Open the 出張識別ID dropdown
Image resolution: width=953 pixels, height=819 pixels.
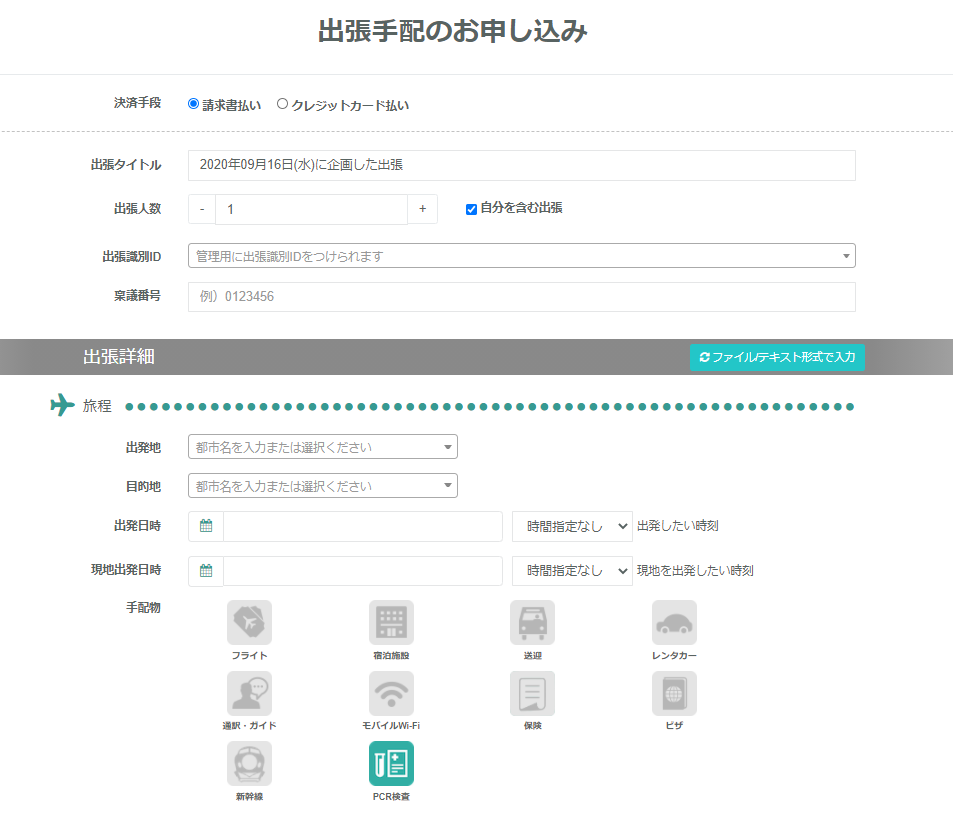521,256
